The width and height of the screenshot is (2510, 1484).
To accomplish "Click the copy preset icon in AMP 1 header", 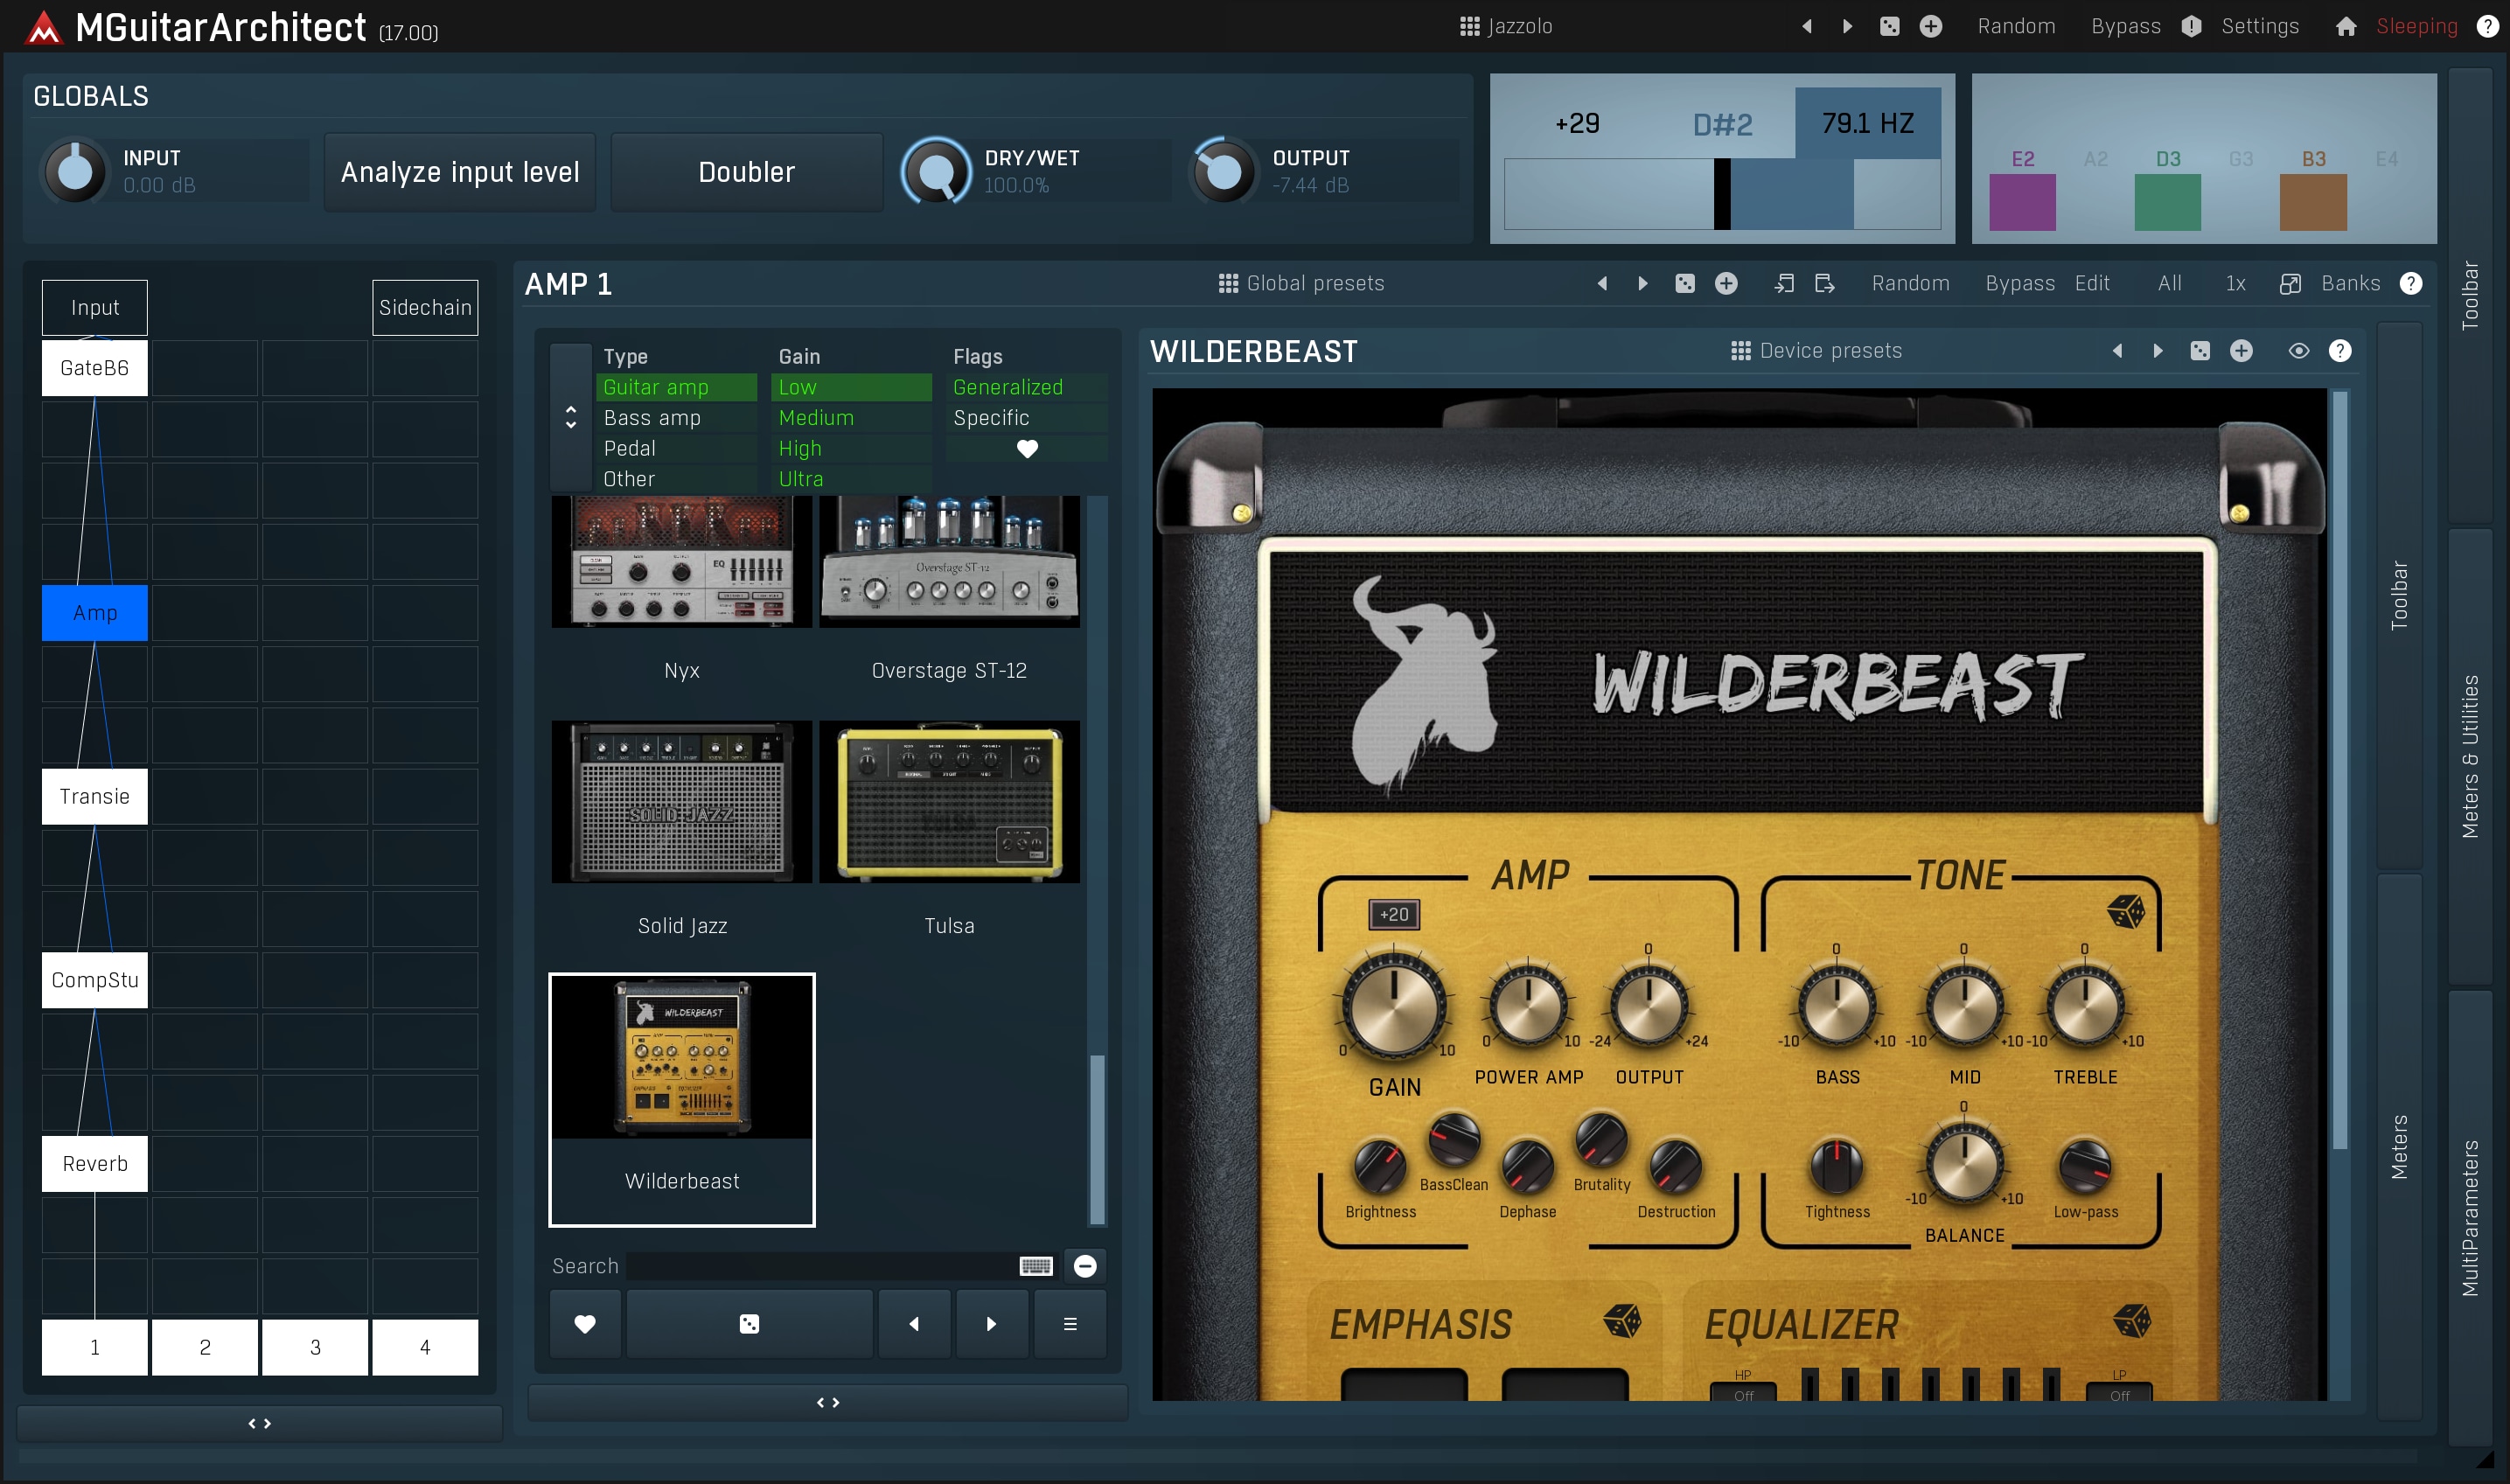I will pyautogui.click(x=1783, y=284).
